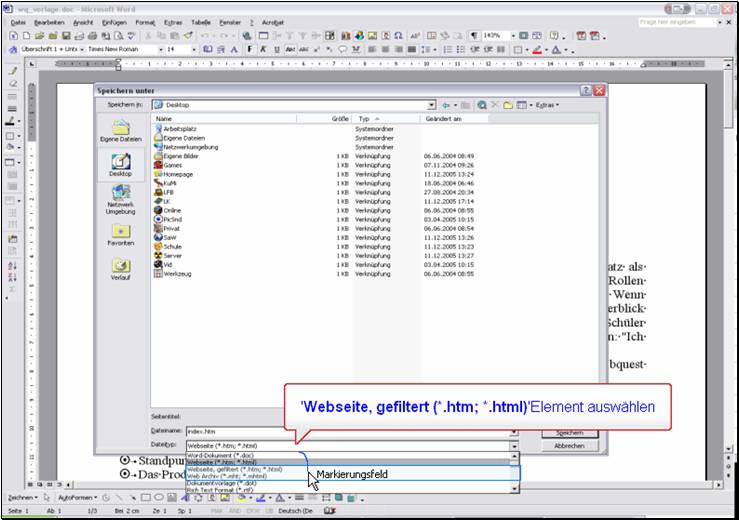Open Favoriten in the places bar
Image resolution: width=739 pixels, height=520 pixels.
(x=121, y=235)
